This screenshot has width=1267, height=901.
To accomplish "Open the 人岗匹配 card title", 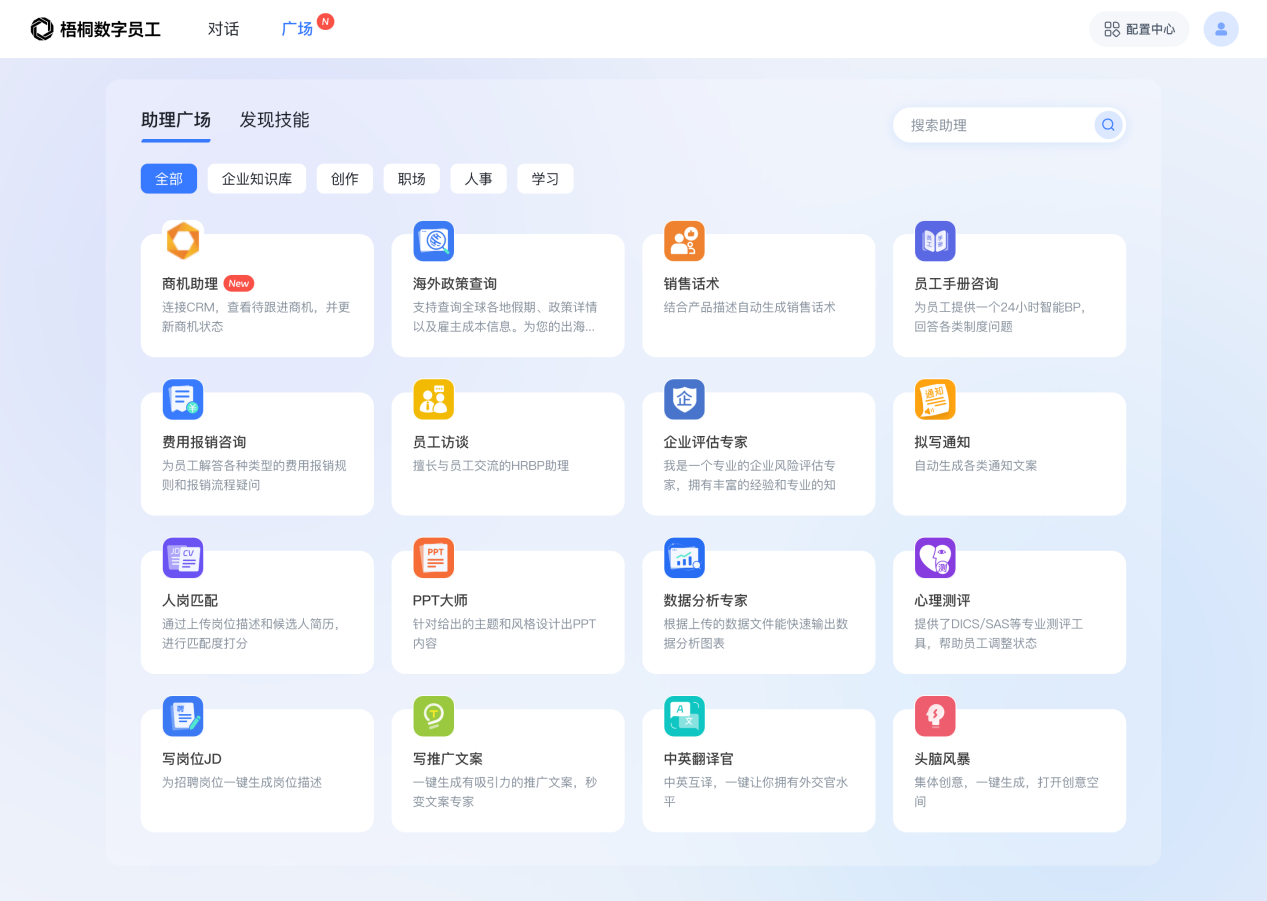I will pos(190,600).
